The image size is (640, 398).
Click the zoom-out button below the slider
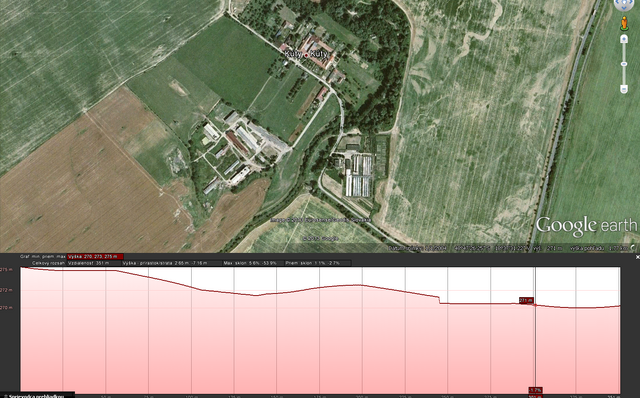tap(624, 89)
